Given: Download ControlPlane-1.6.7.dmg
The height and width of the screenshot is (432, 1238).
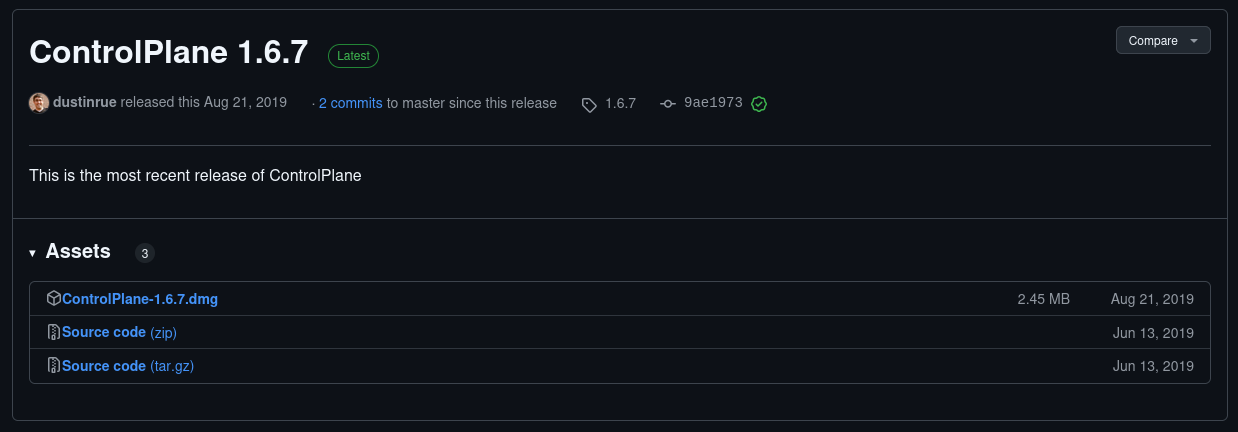Looking at the screenshot, I should [140, 299].
